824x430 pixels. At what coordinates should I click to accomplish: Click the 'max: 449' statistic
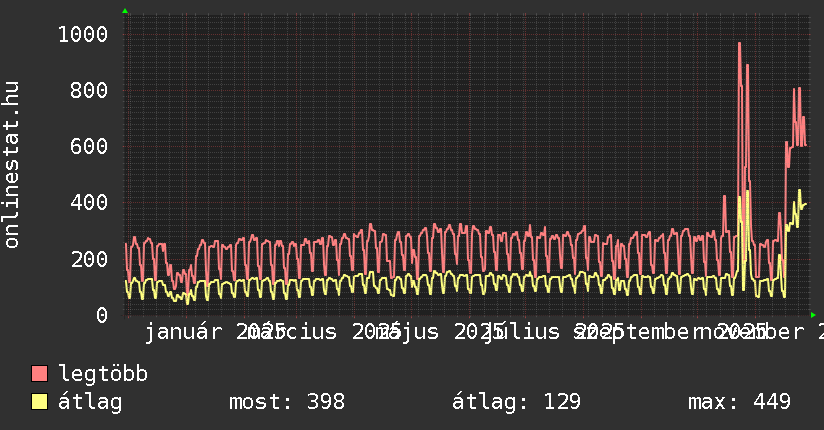pos(739,402)
